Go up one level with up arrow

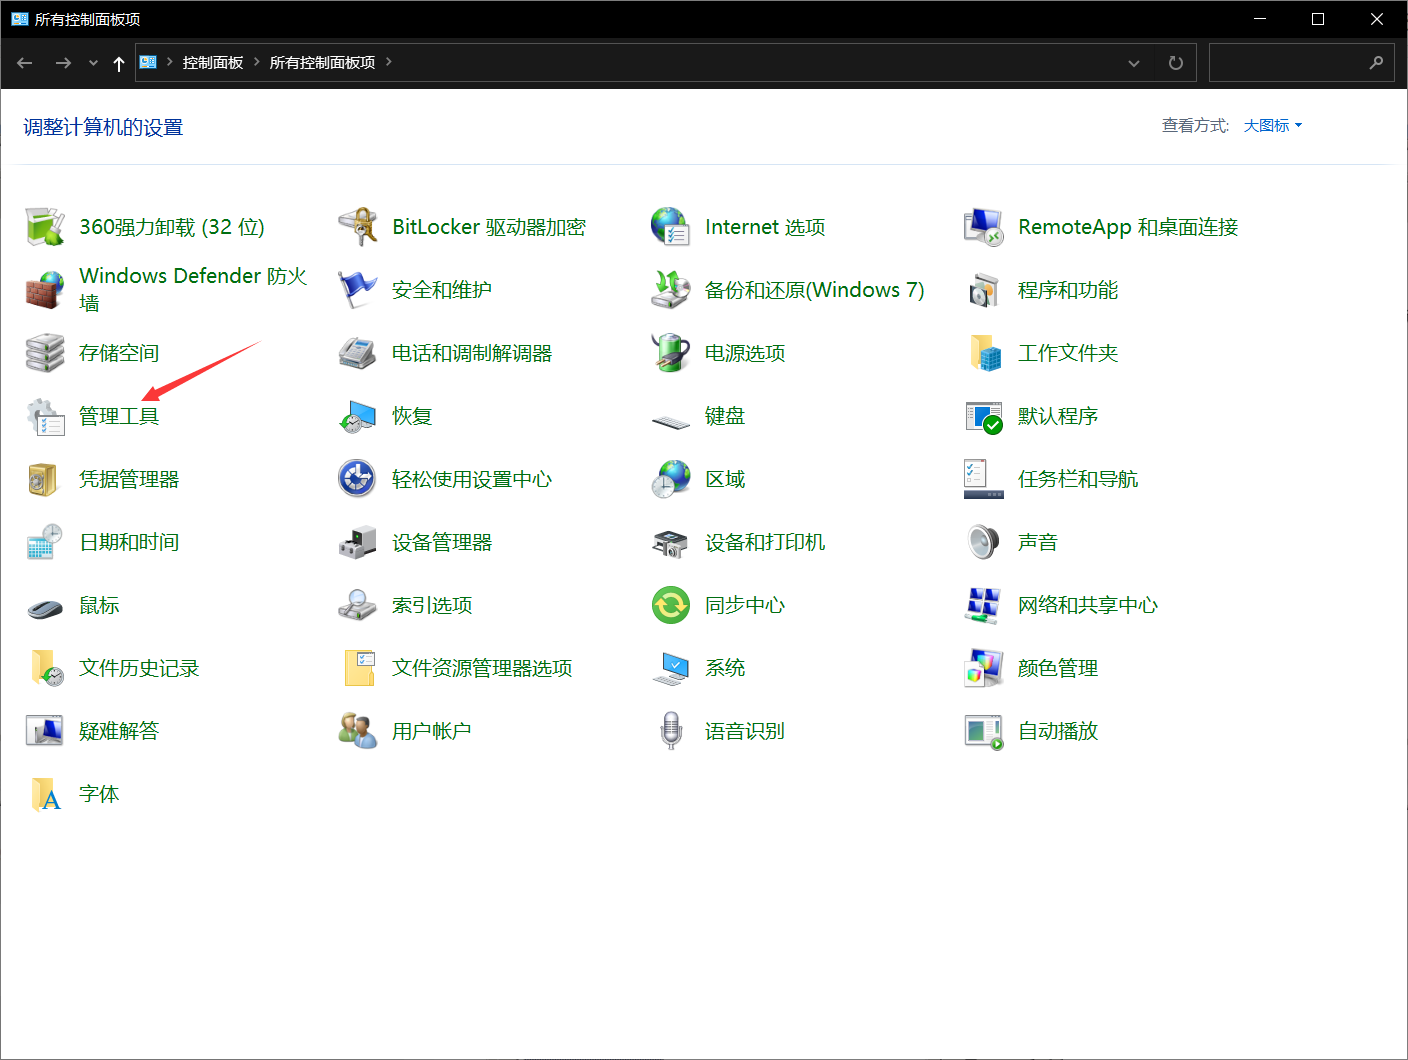click(119, 63)
